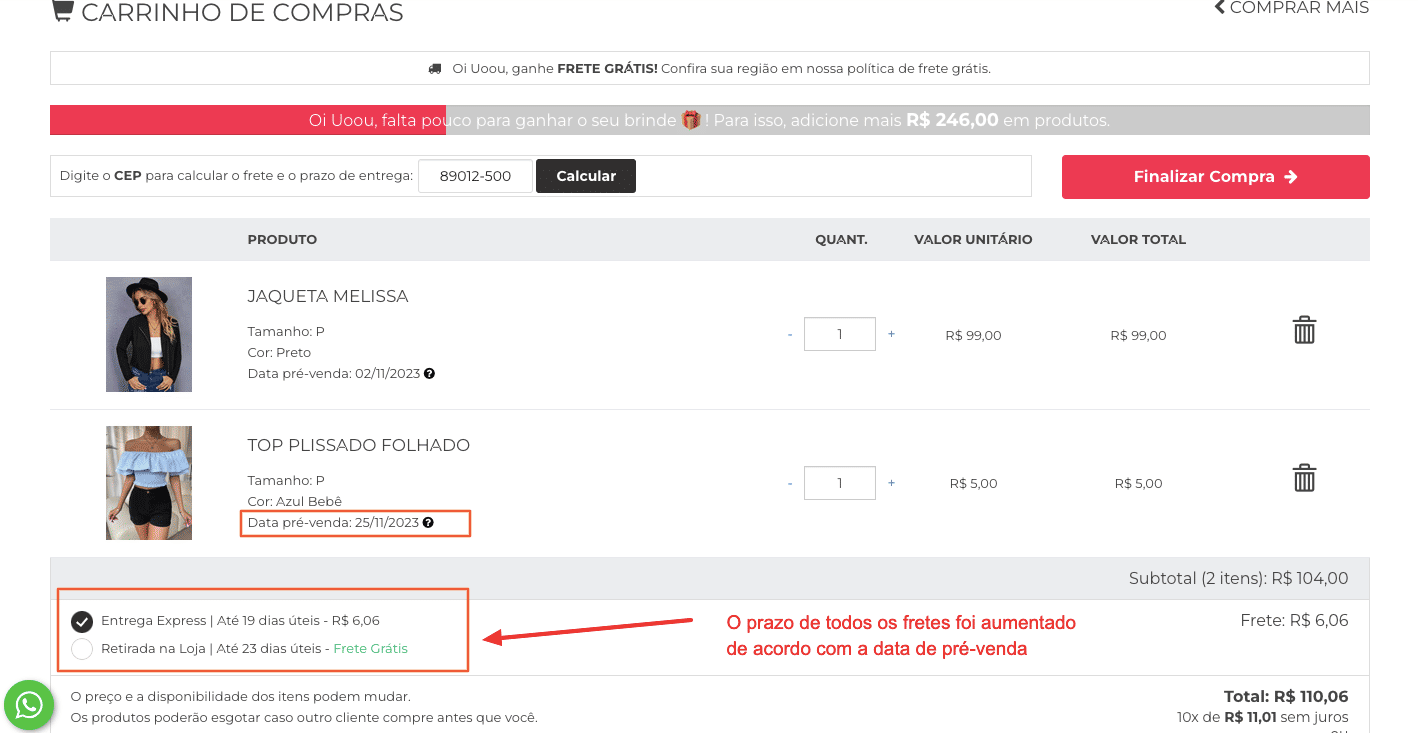Click the VALOR UNITÁRIO column header

[x=973, y=240]
